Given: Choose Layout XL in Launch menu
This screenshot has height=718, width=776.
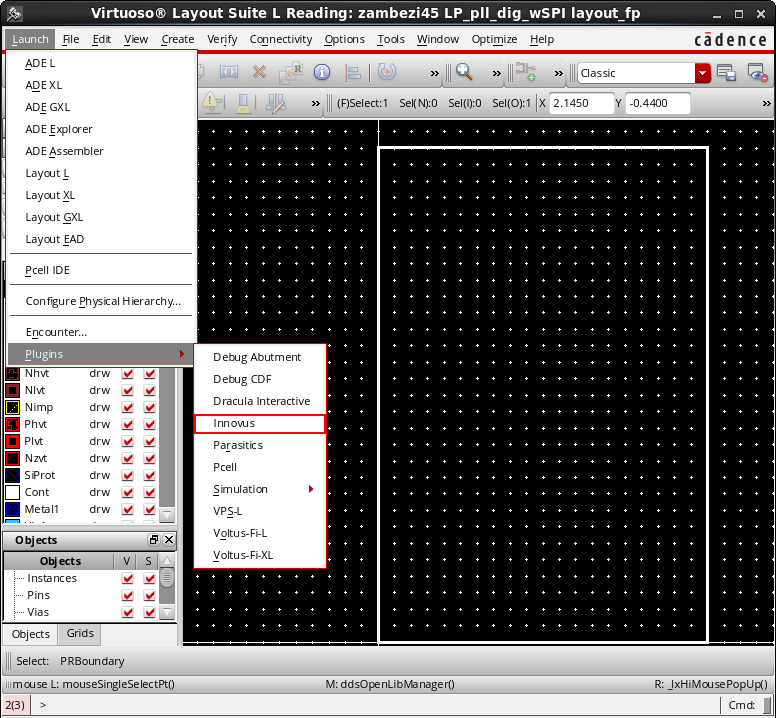Looking at the screenshot, I should coord(50,195).
